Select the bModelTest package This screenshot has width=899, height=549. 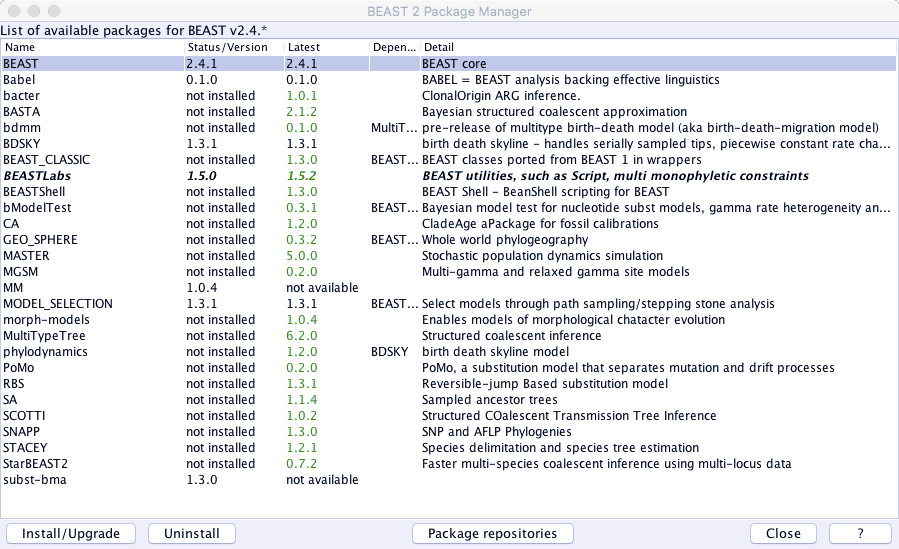[x=449, y=208]
